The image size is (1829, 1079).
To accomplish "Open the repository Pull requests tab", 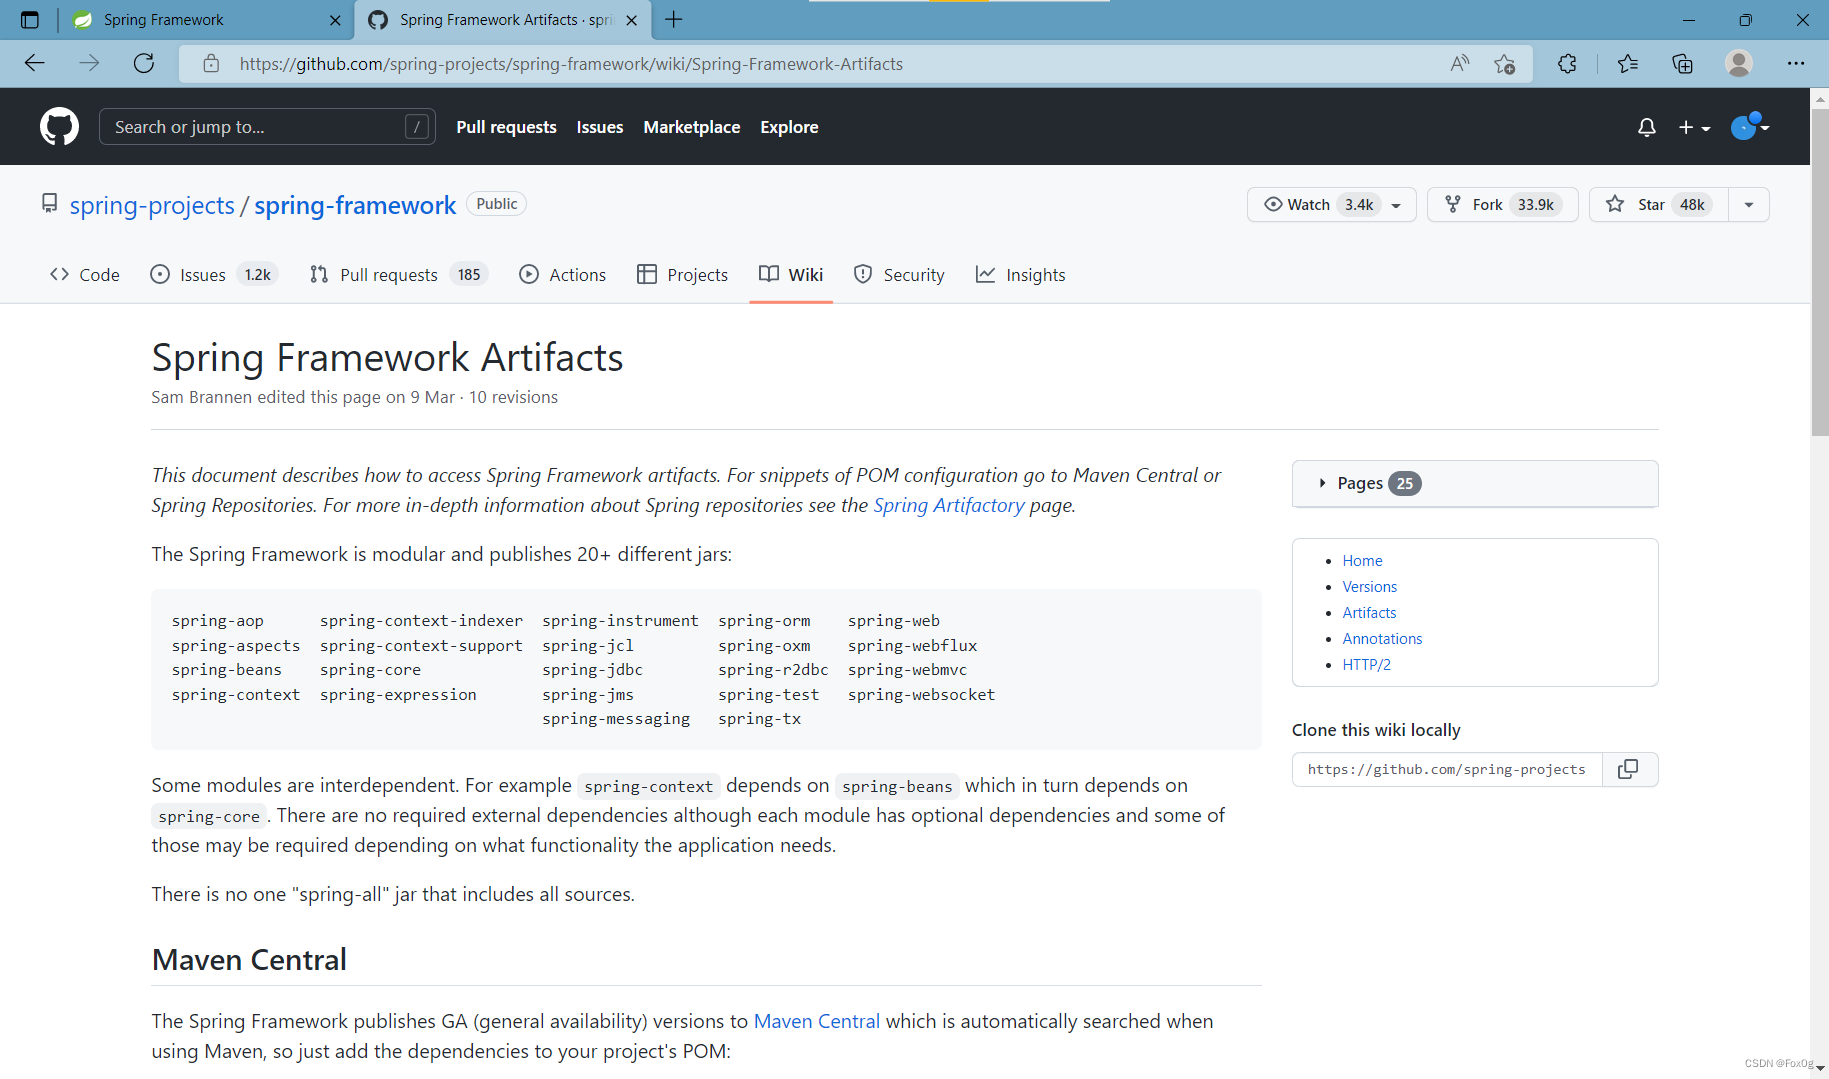I will 398,275.
